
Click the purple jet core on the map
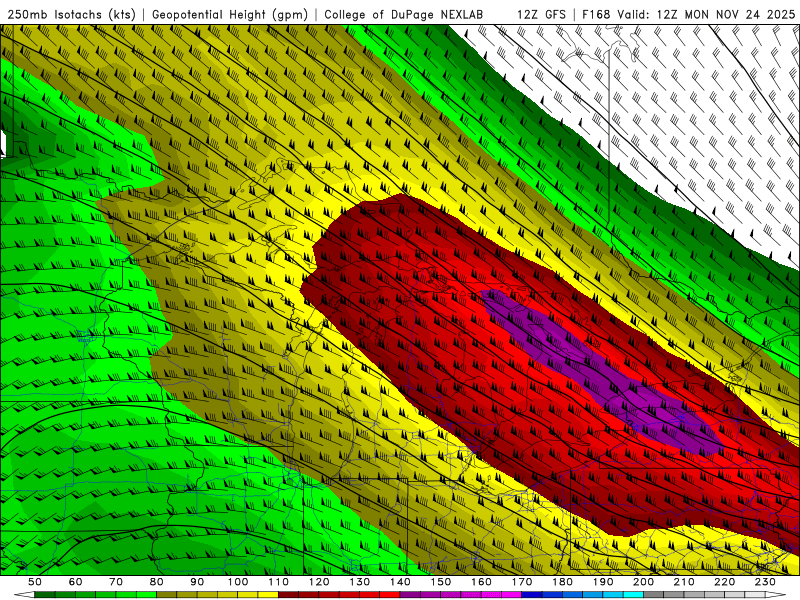(602, 372)
